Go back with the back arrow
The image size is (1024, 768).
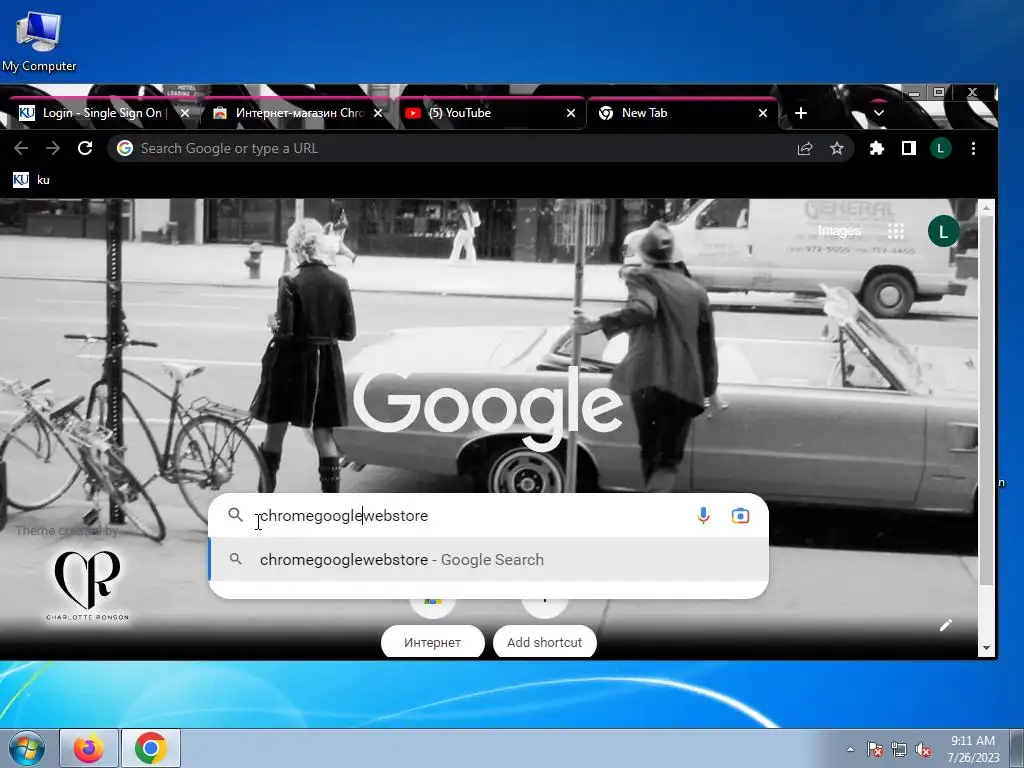(x=21, y=148)
